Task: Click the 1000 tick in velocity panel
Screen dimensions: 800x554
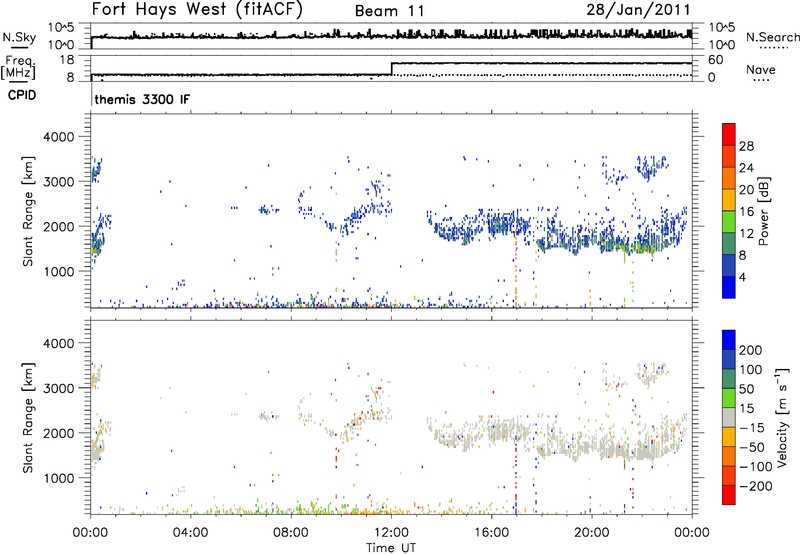Action: 58,478
